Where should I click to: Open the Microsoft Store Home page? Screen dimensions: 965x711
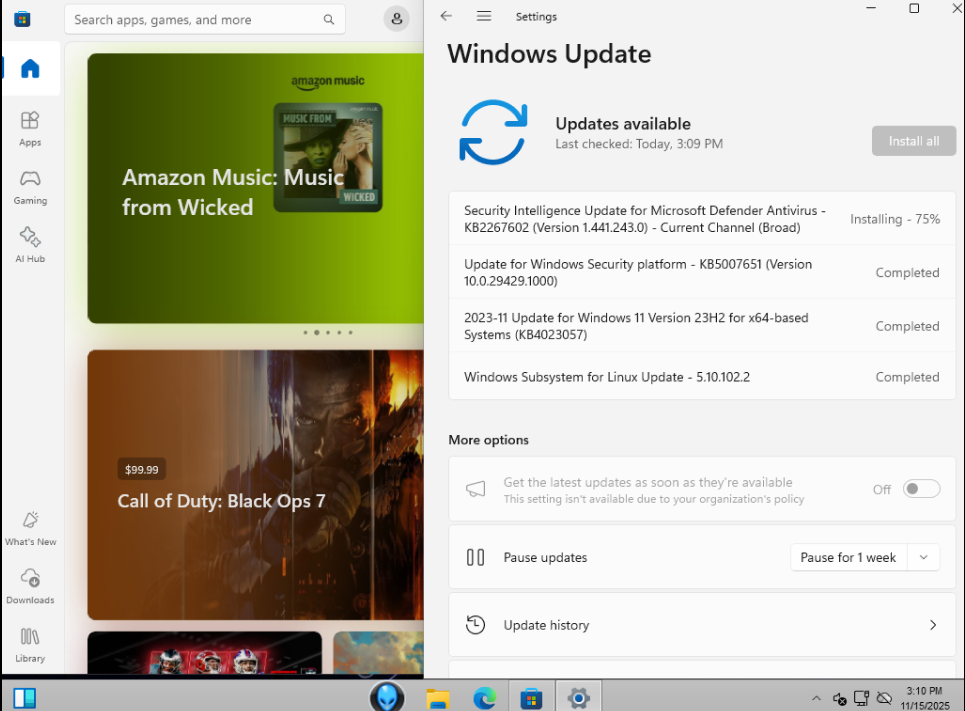tap(30, 68)
